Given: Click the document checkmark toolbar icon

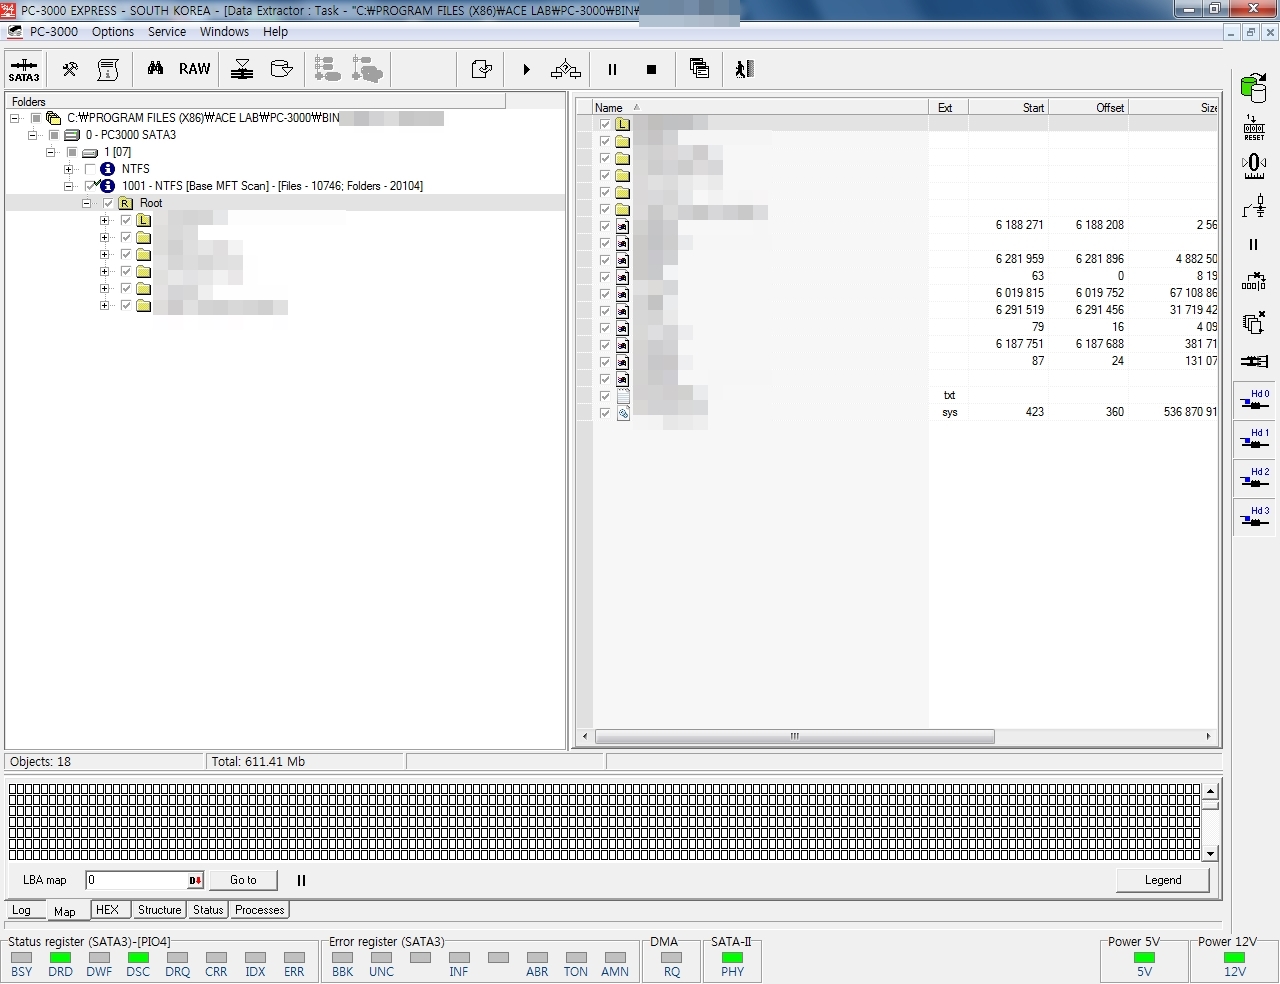Looking at the screenshot, I should pyautogui.click(x=481, y=69).
